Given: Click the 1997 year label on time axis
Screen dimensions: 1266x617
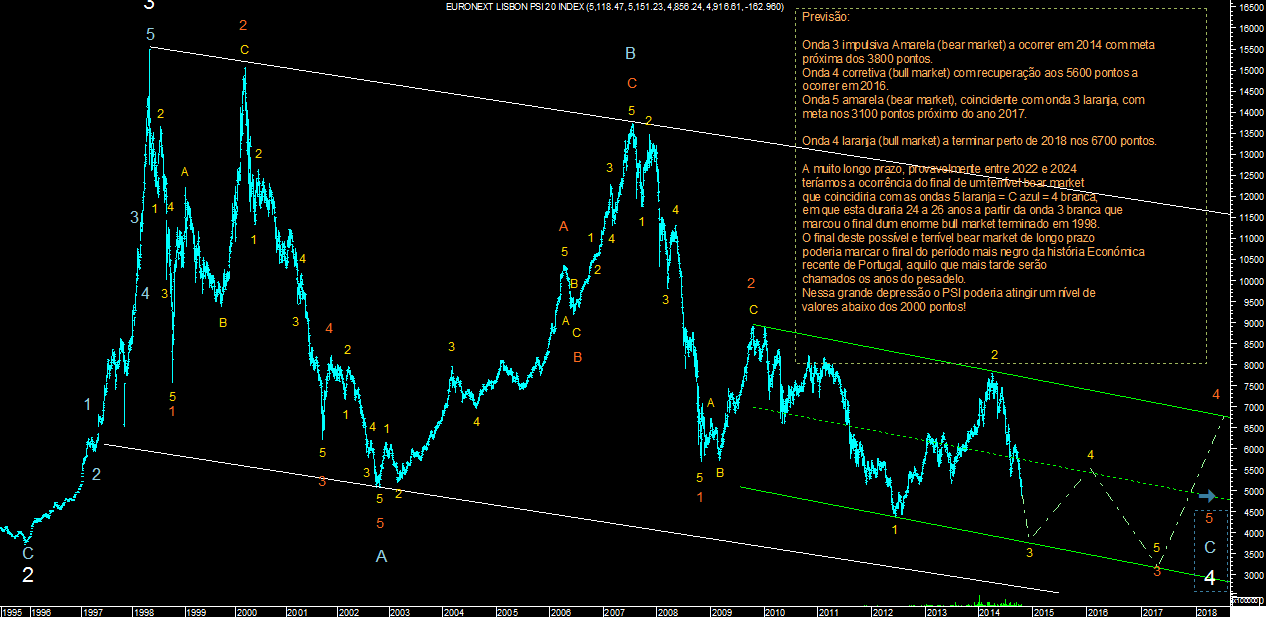Looking at the screenshot, I should point(93,610).
